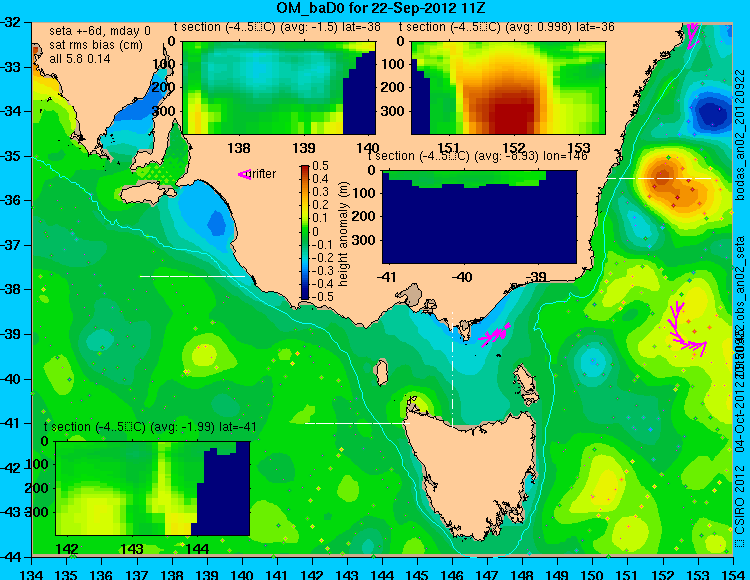Click the 143 label under the lat=-41 inset
The width and height of the screenshot is (750, 580).
coord(132,548)
